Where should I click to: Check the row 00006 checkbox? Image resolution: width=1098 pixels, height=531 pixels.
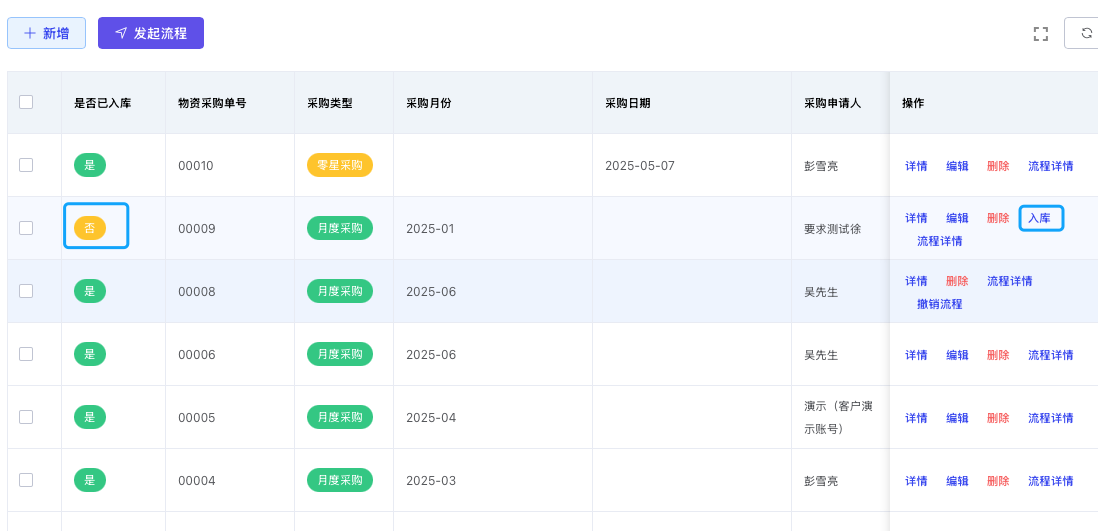pyautogui.click(x=26, y=354)
